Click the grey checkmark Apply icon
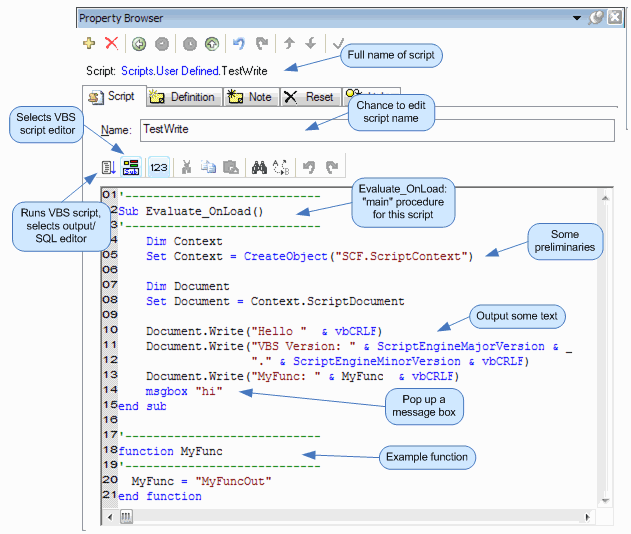The image size is (631, 534). 338,43
